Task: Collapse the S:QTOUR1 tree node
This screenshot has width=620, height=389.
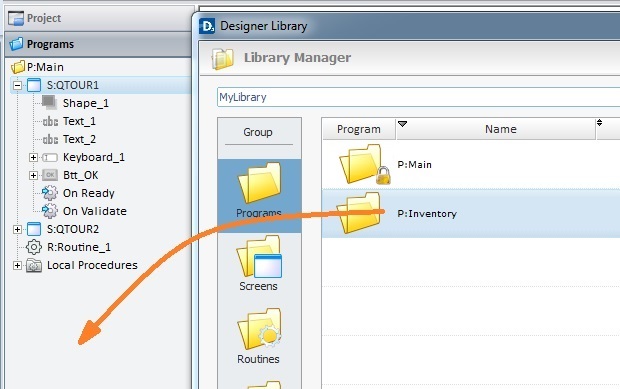Action: pos(17,85)
